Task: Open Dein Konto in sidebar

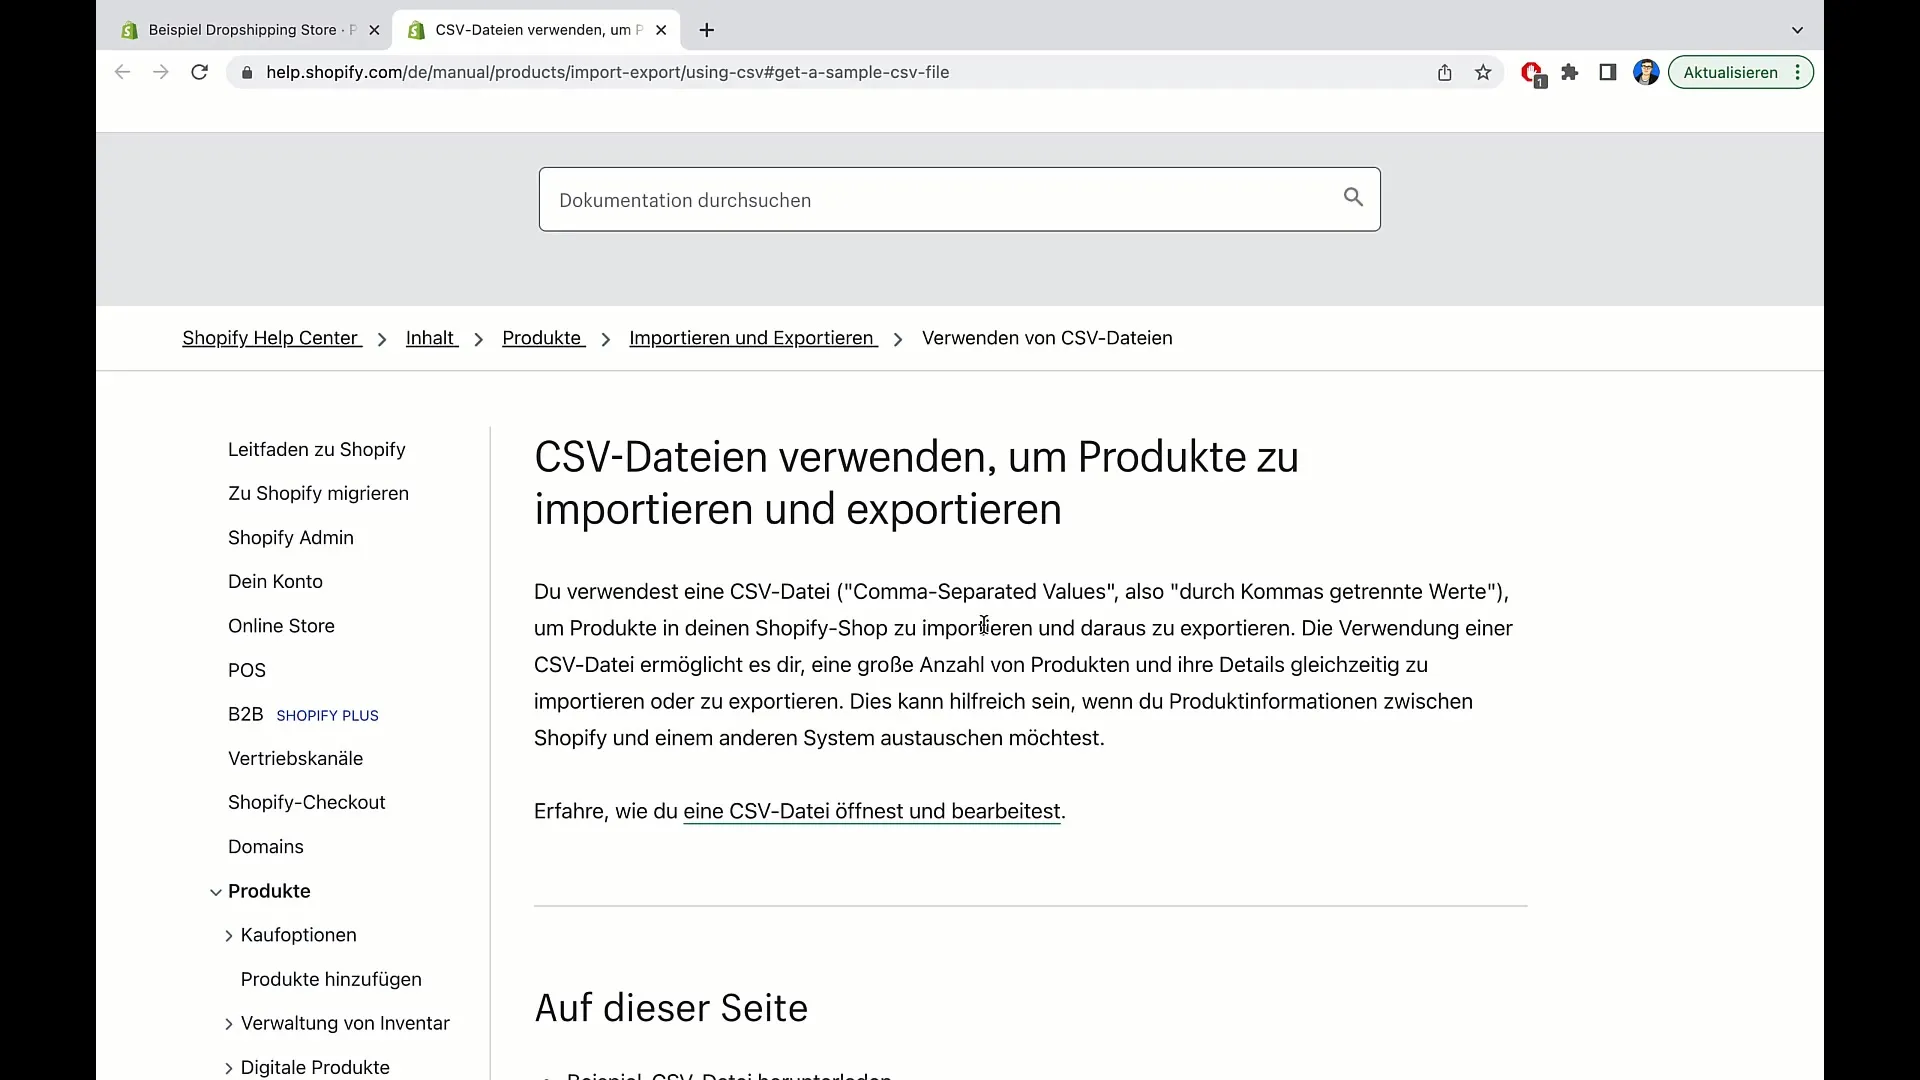Action: [275, 582]
